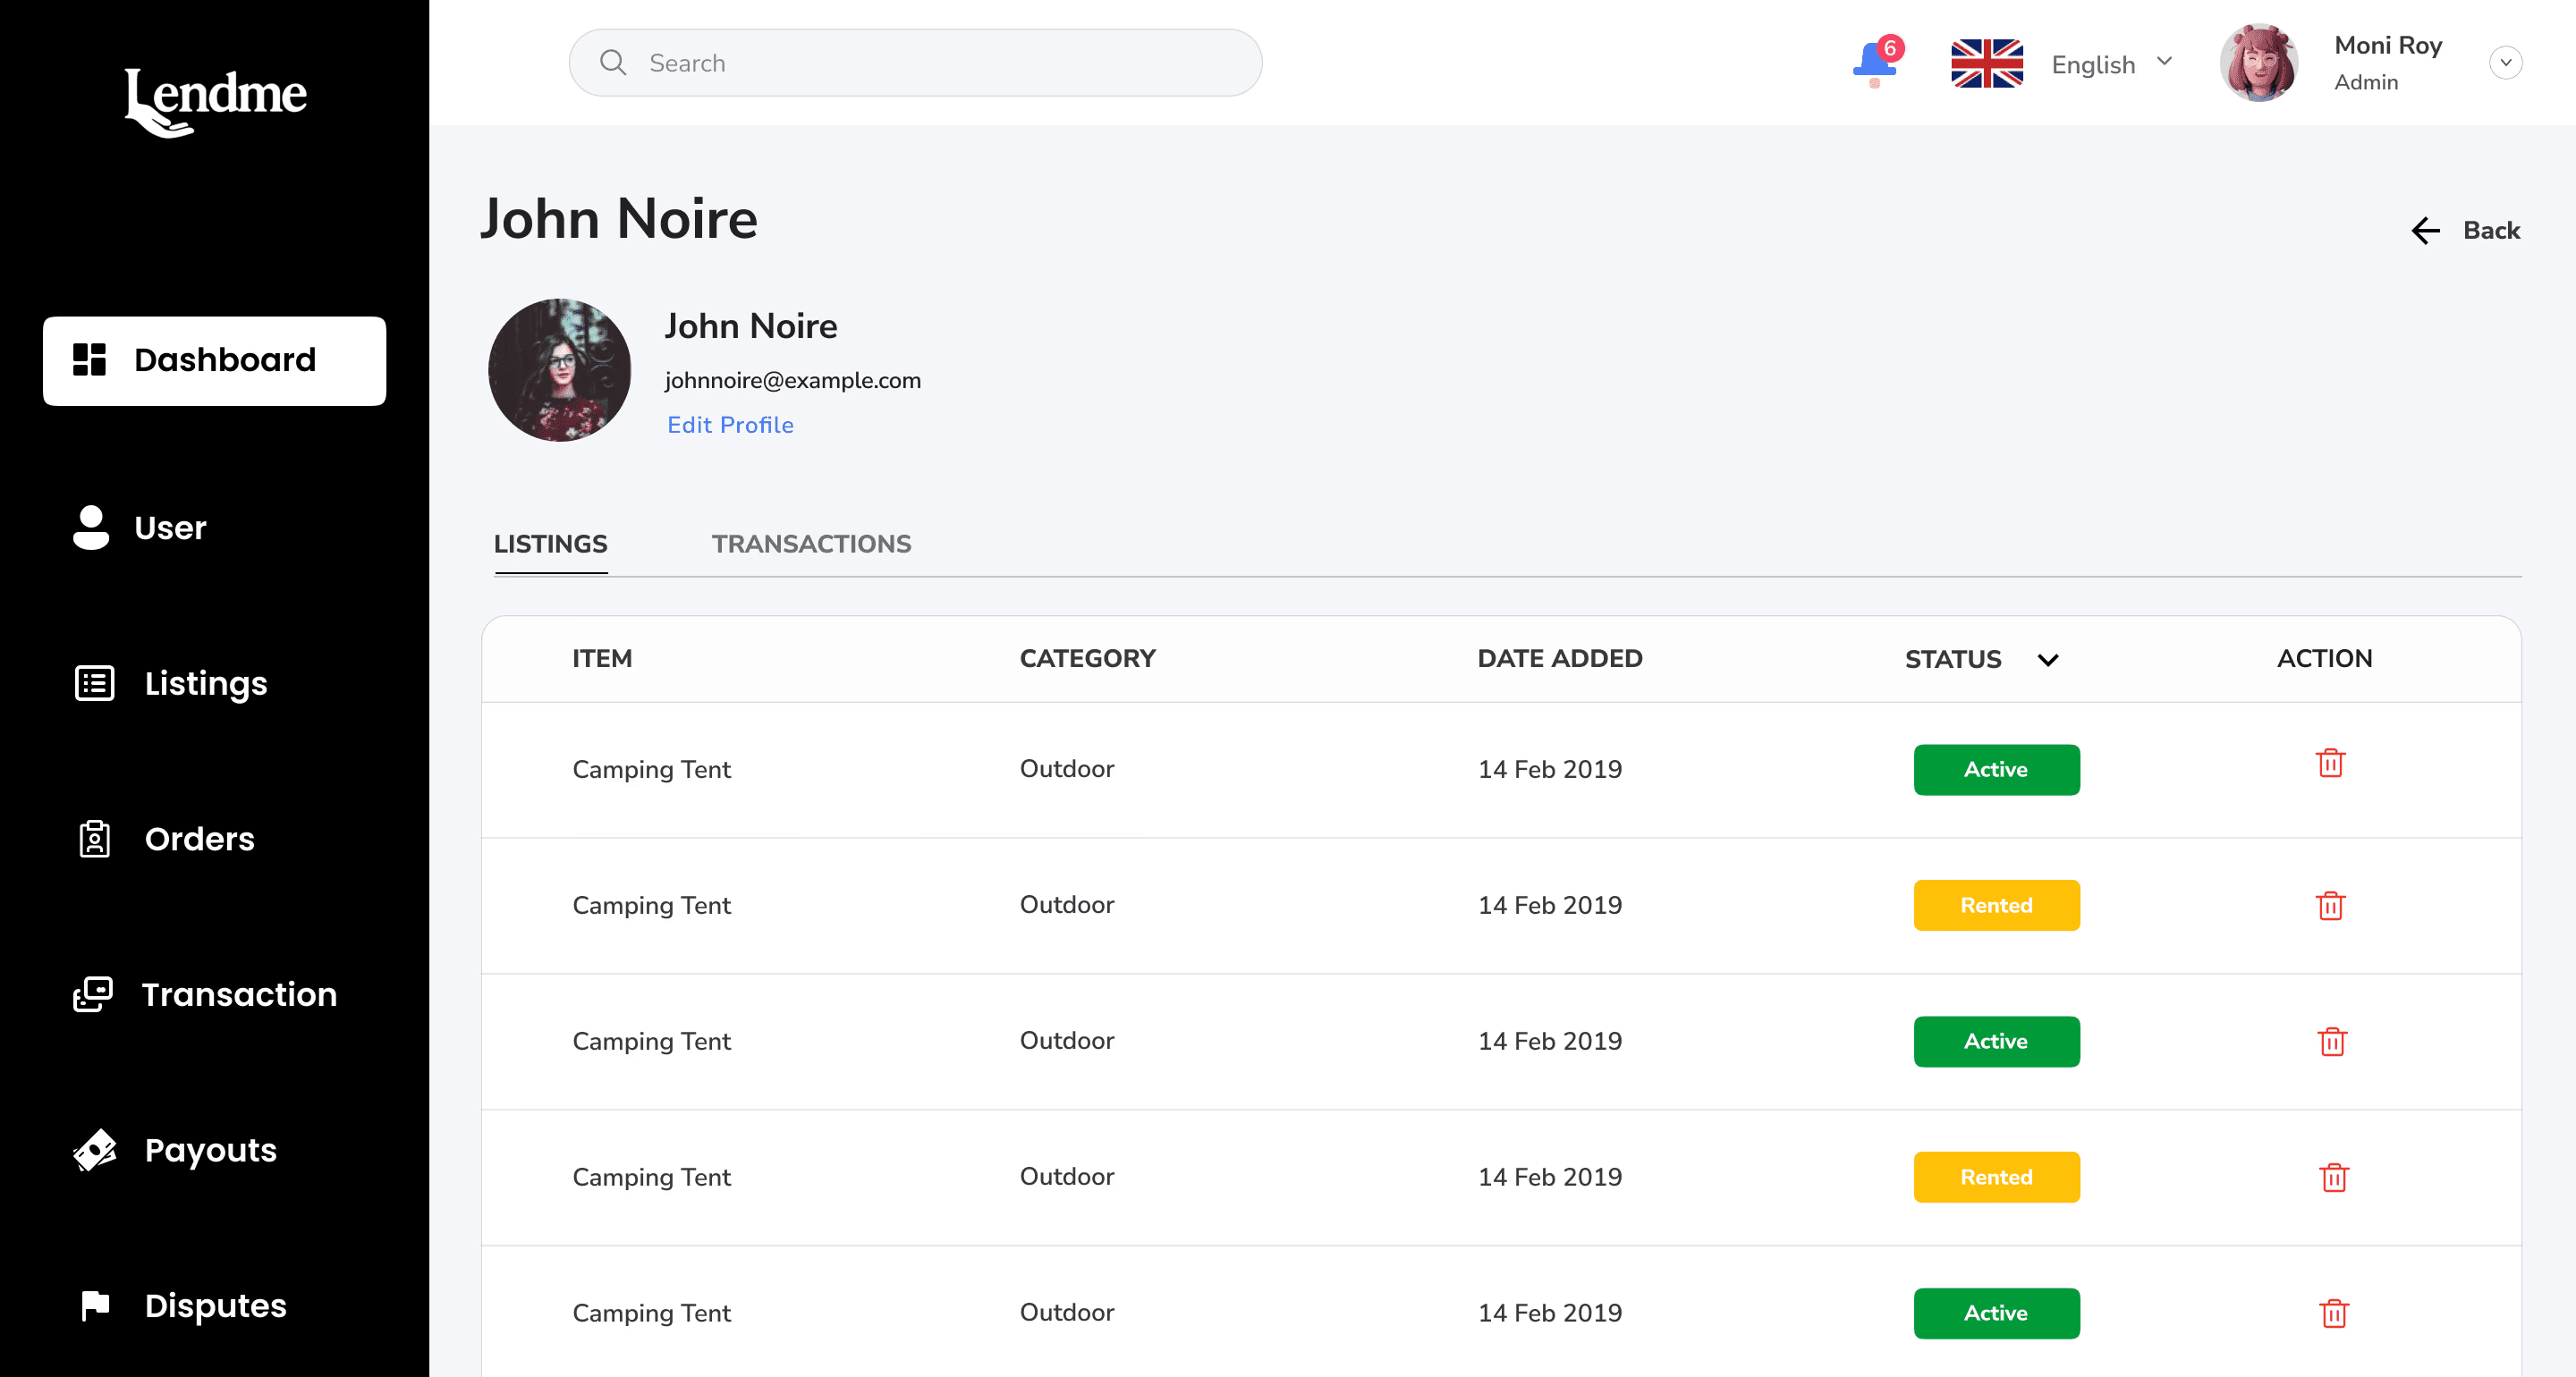
Task: Expand the STATUS column sort chevron
Action: coord(2047,660)
